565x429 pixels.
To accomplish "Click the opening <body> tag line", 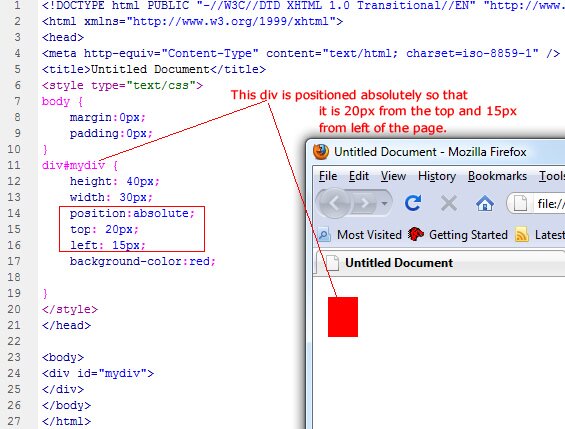I will (63, 357).
